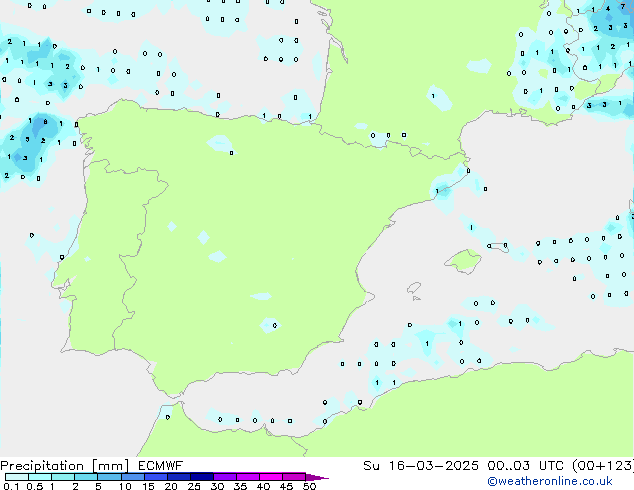Image resolution: width=634 pixels, height=490 pixels.
Task: Choose the 35 to 40 mm violet swatch
Action: tap(248, 477)
